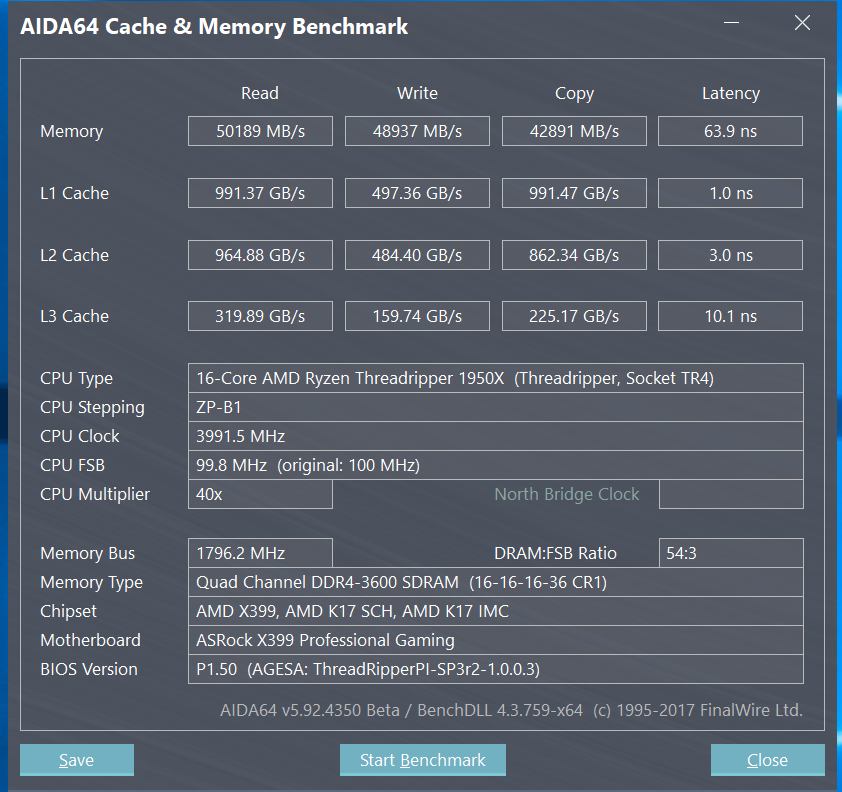This screenshot has width=842, height=792.
Task: Click the DRAM:FSB Ratio 54:3 field
Action: pyautogui.click(x=731, y=553)
